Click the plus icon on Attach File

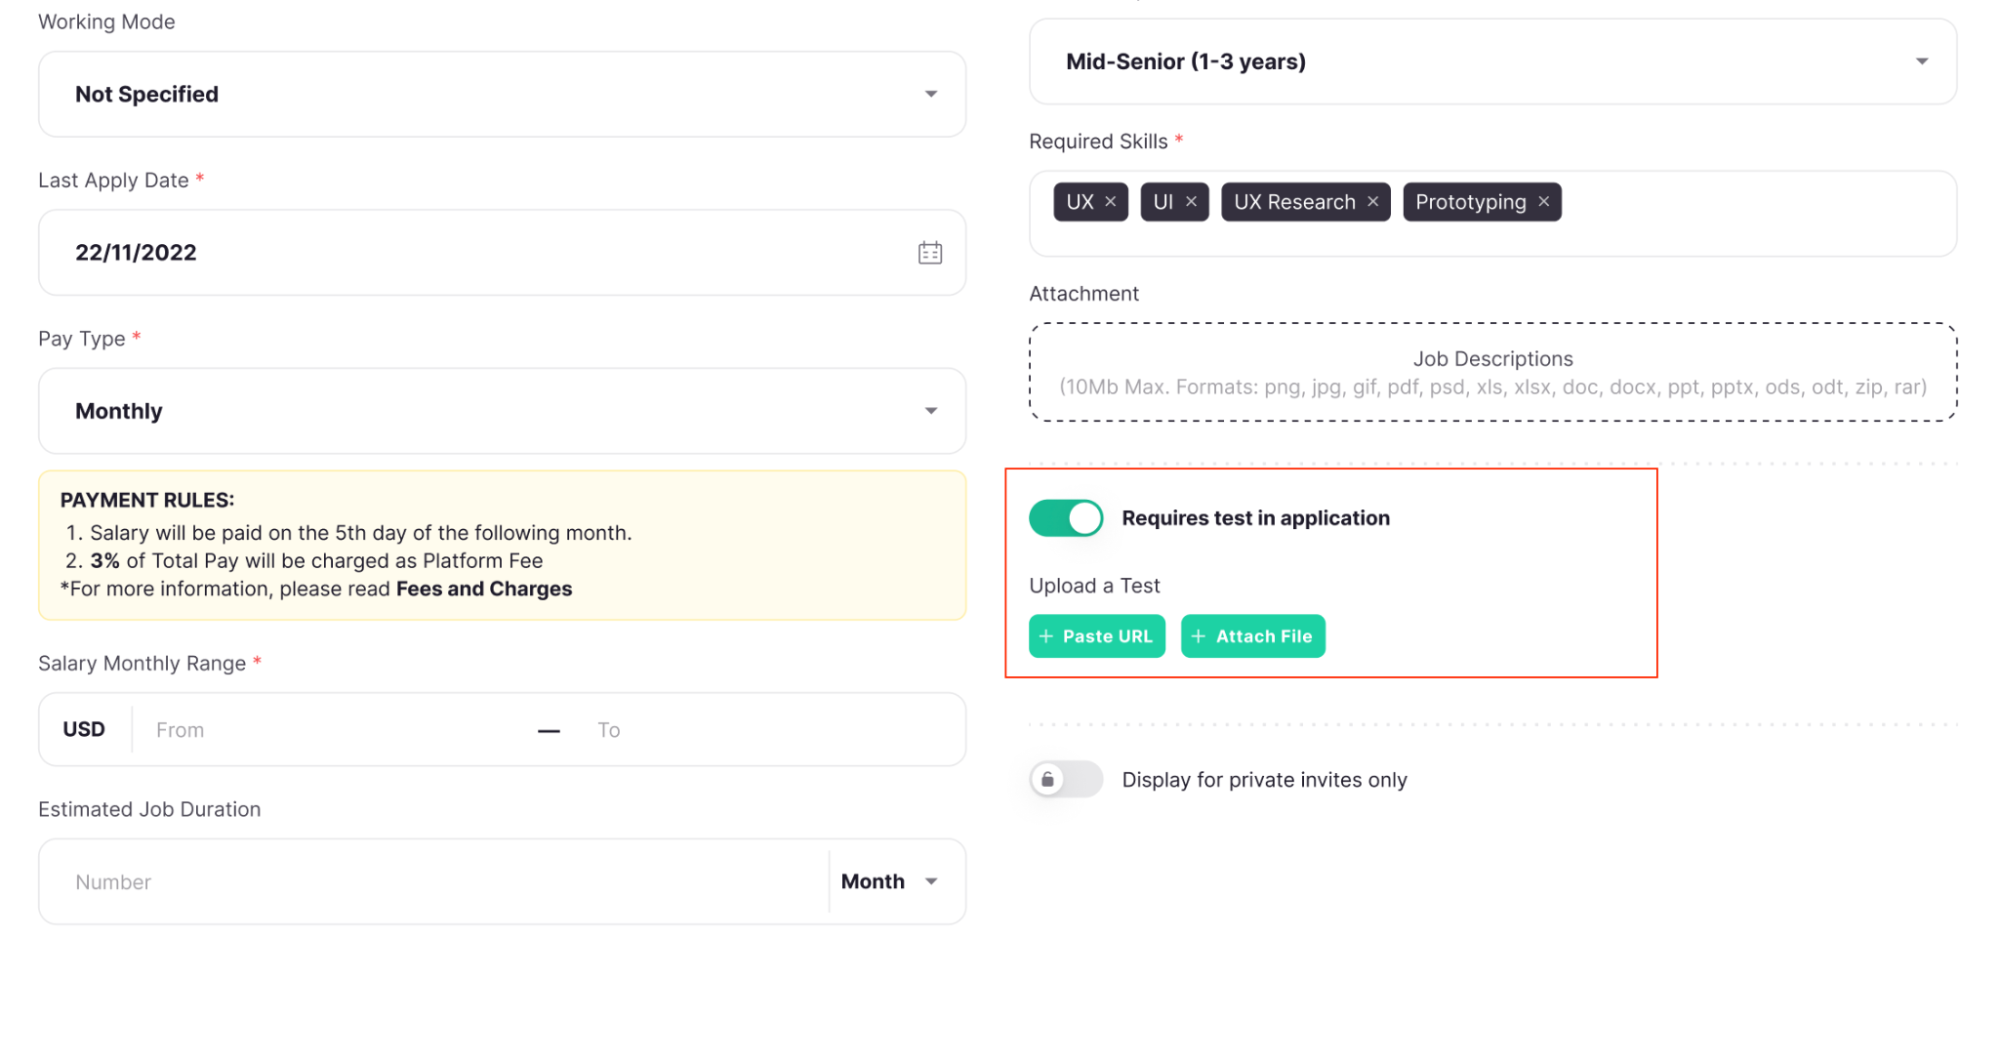(1198, 637)
